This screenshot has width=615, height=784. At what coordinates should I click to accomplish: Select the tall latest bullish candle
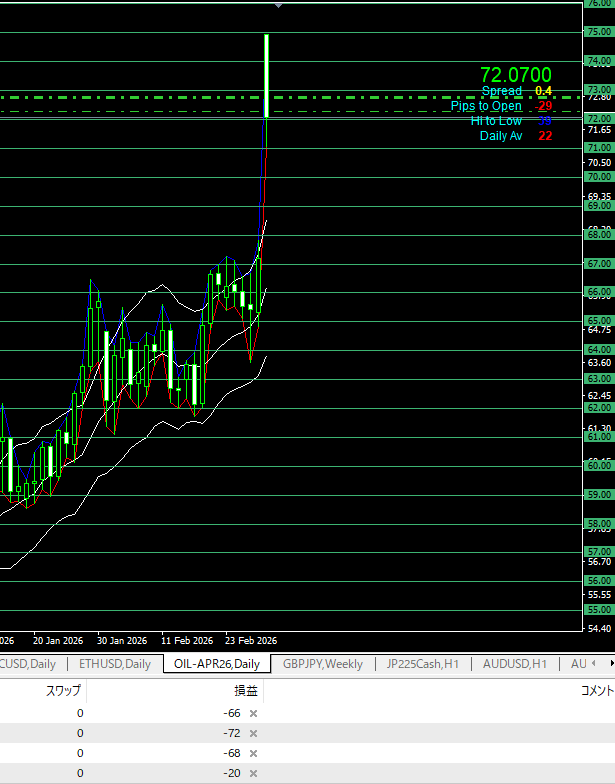[x=268, y=75]
